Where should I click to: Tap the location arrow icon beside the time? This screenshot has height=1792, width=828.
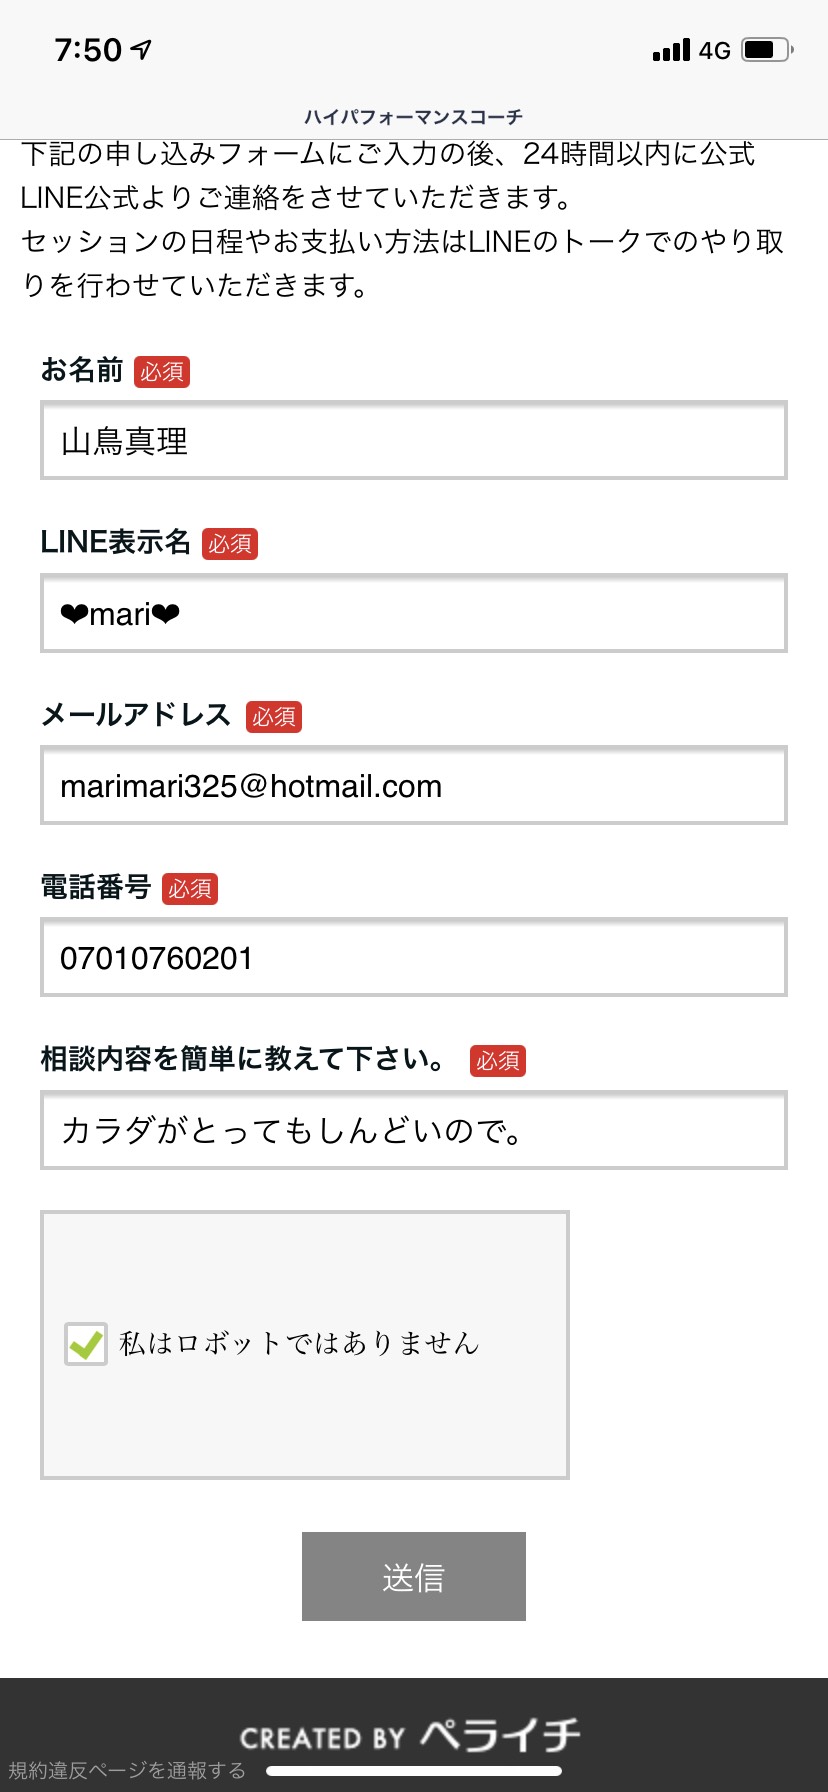142,49
